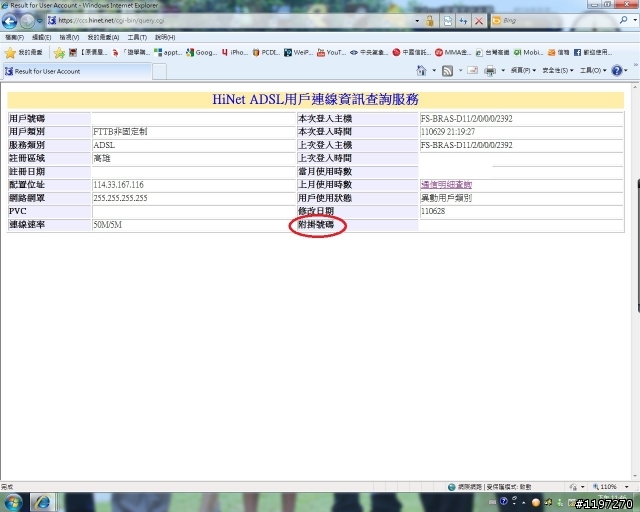Open the iPho... favorites bookmark

click(x=235, y=52)
